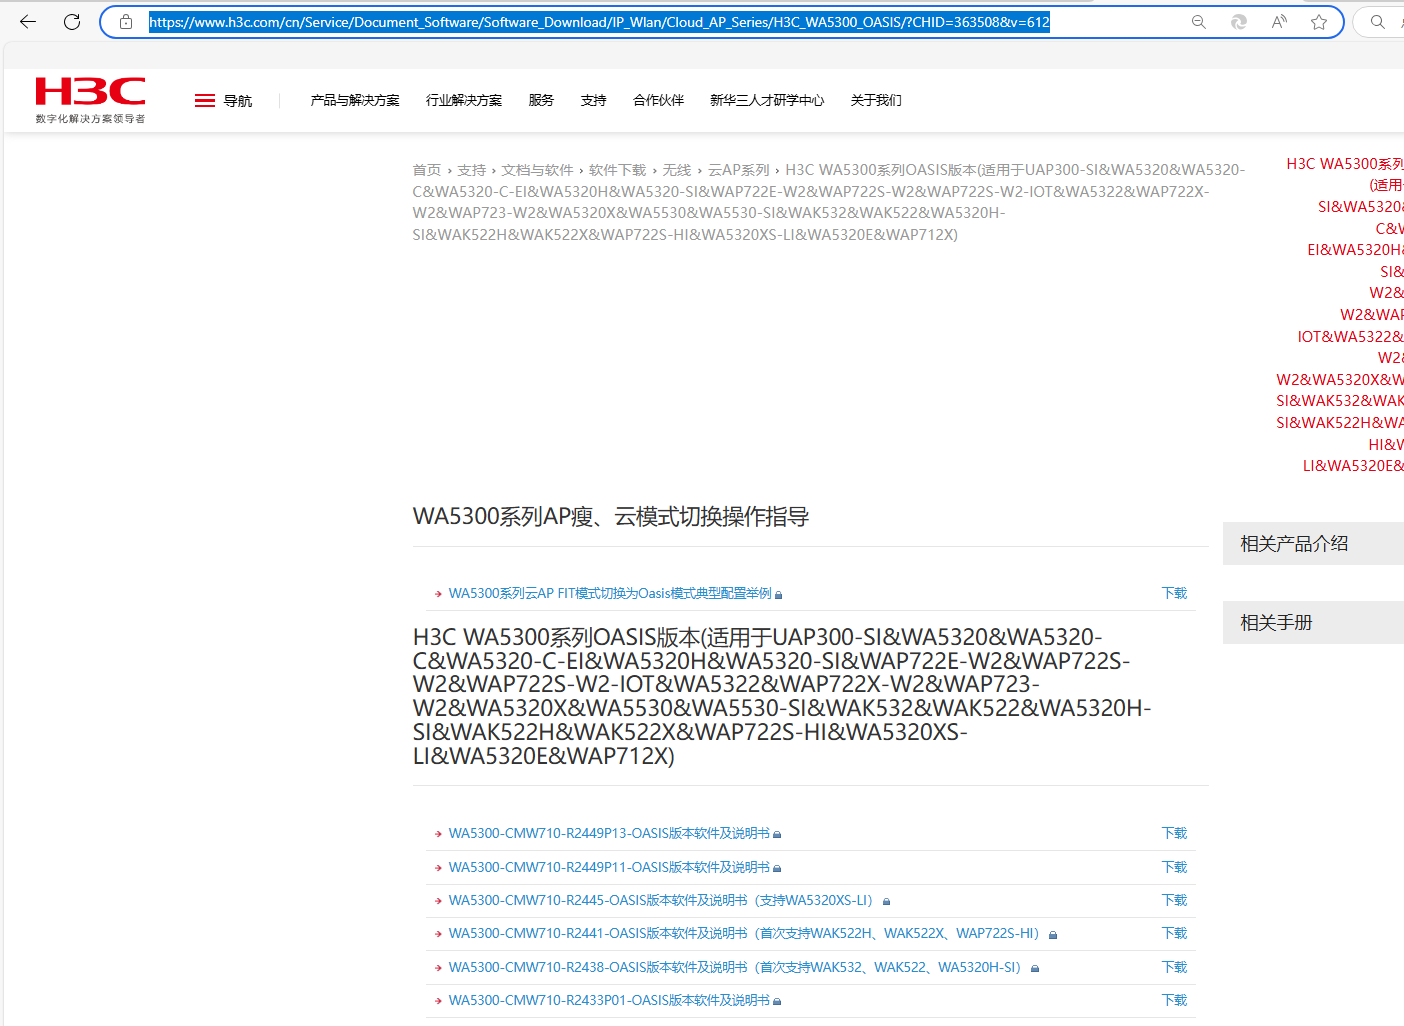Screen dimensions: 1404x1026
Task: Open the R2433P01 OASIS software link
Action: [609, 1000]
